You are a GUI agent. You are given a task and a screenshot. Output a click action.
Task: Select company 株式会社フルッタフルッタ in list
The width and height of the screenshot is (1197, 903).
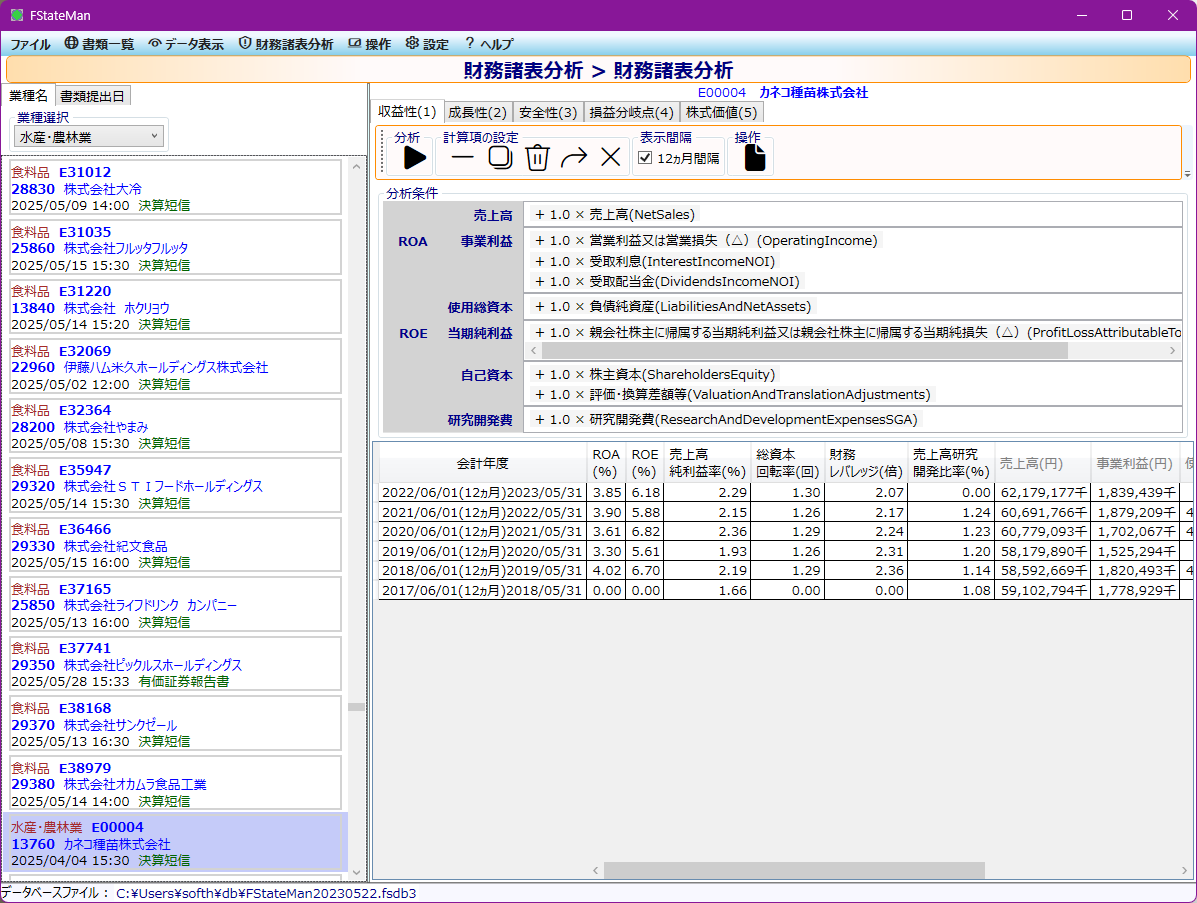coord(175,248)
